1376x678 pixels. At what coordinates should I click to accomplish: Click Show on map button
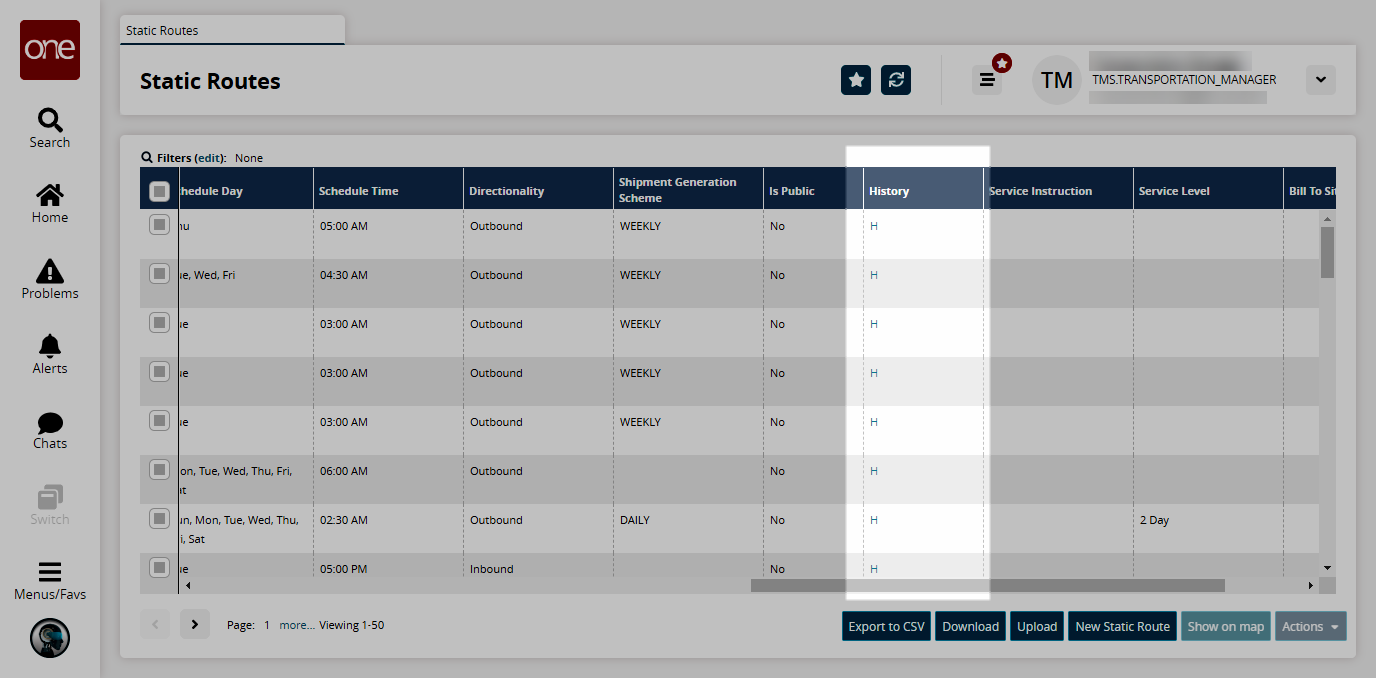(x=1226, y=627)
